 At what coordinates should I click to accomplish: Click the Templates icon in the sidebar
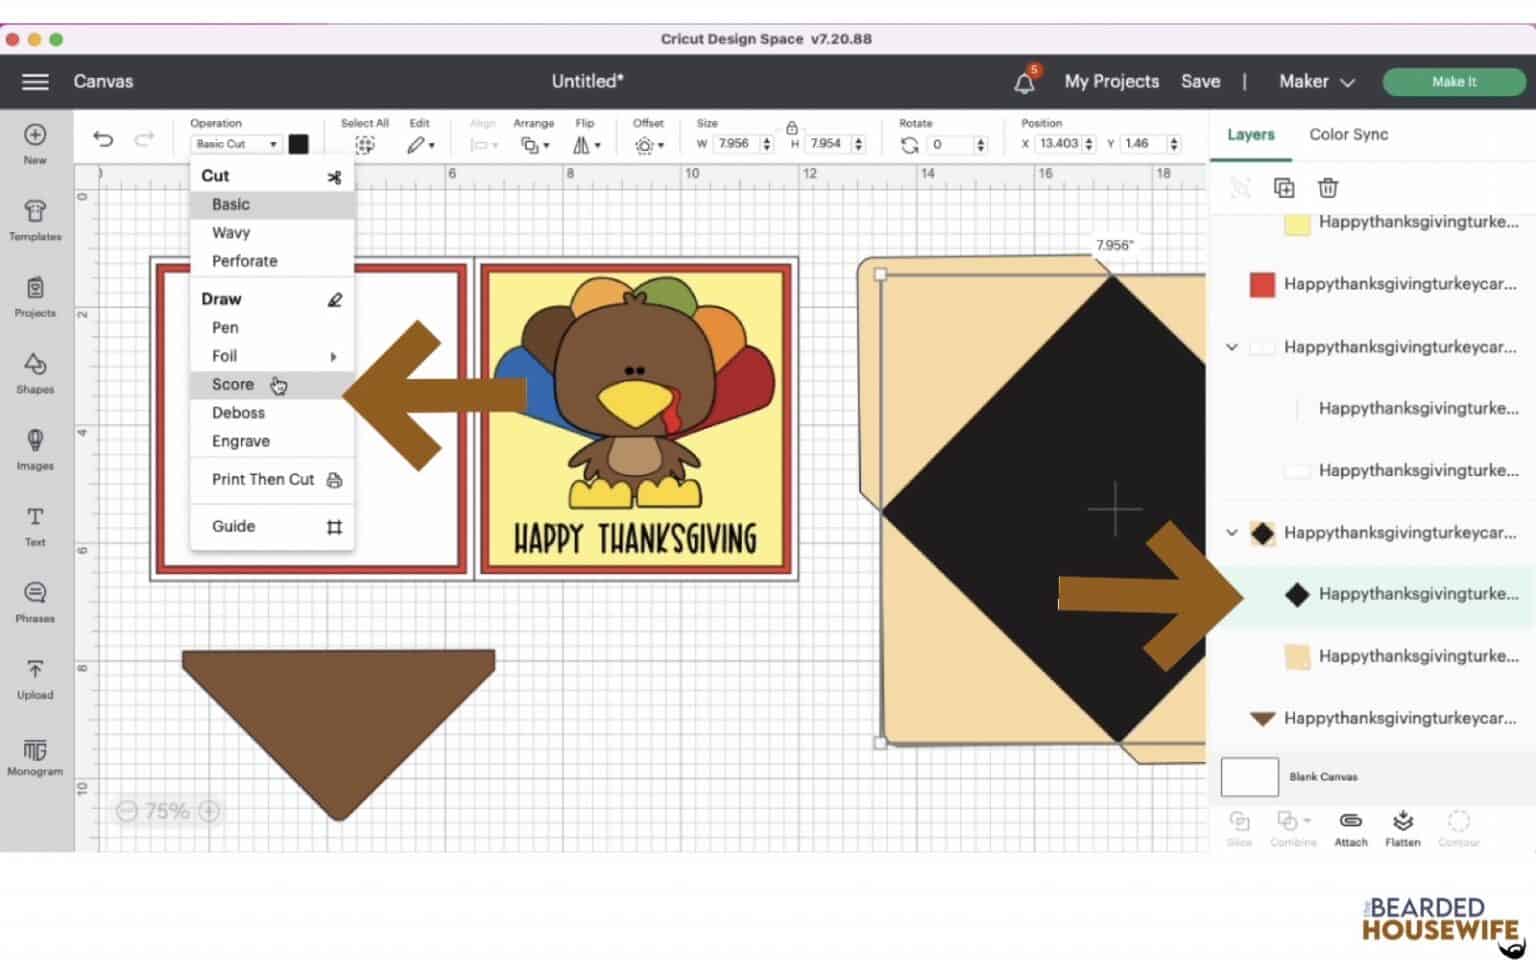coord(35,218)
